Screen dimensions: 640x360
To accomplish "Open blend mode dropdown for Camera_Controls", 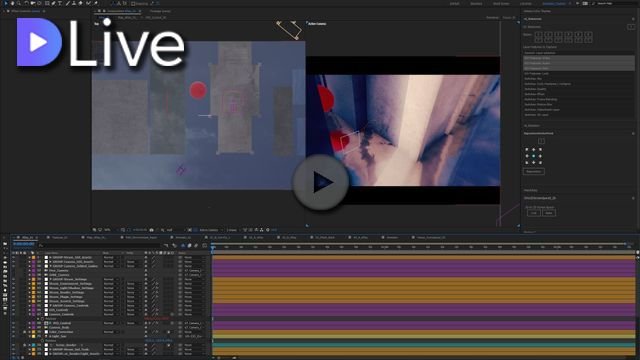I will pyautogui.click(x=111, y=314).
